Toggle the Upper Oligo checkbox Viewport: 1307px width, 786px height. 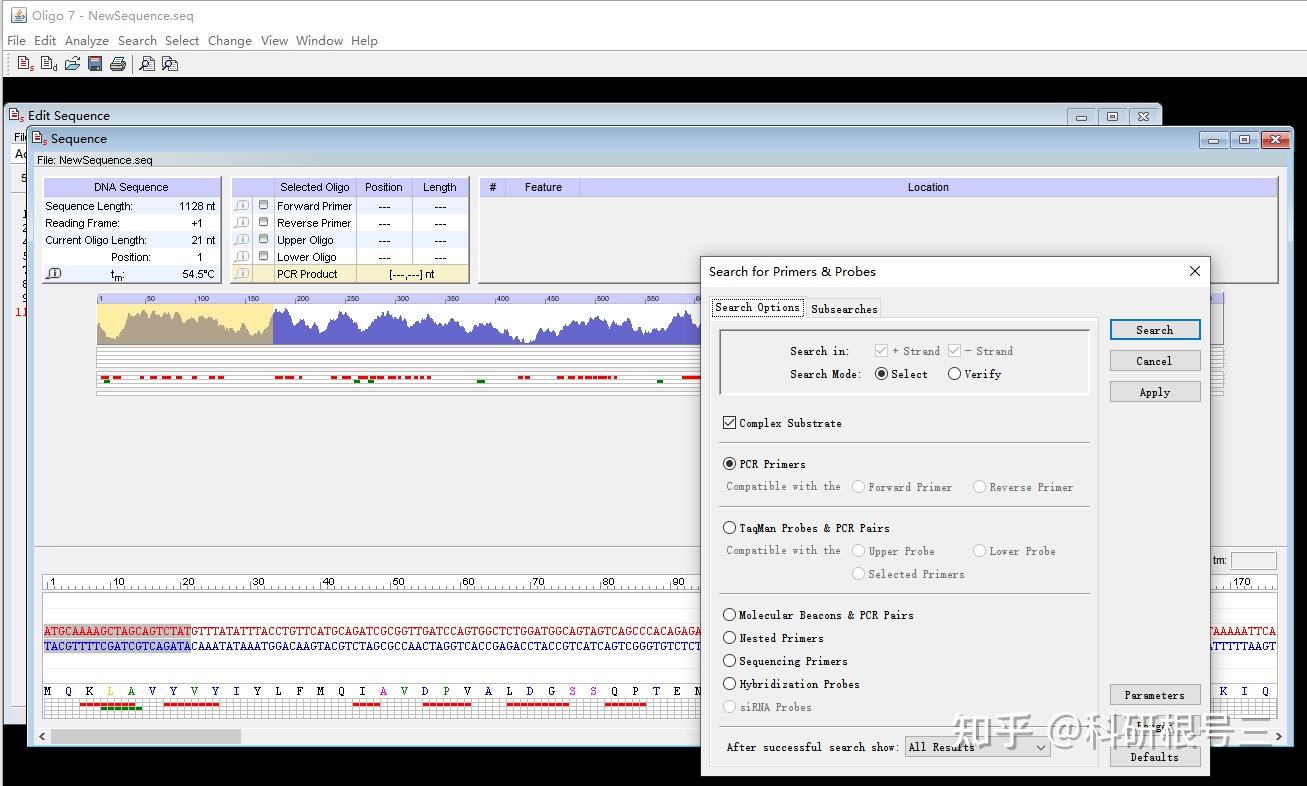coord(264,239)
